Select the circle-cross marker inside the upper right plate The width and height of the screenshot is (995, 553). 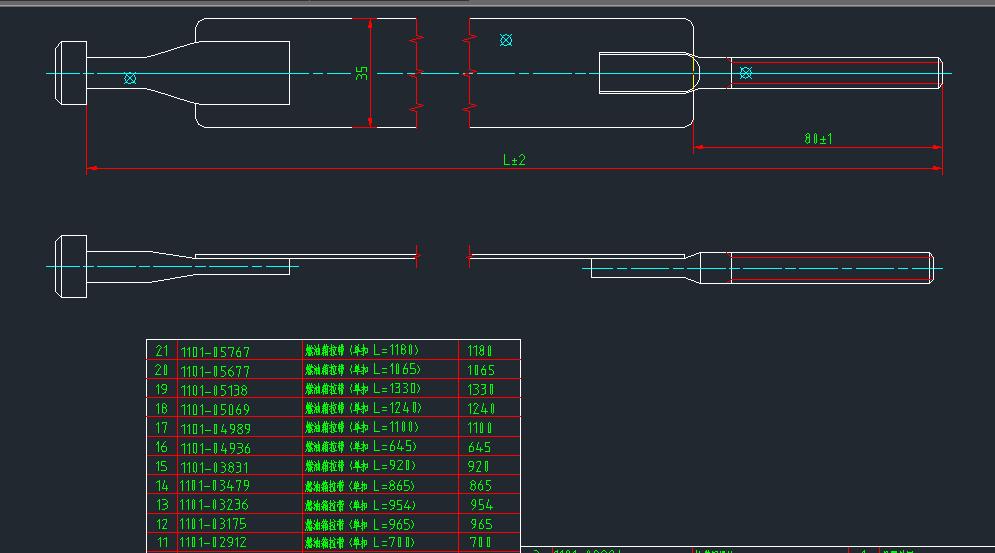(x=506, y=40)
